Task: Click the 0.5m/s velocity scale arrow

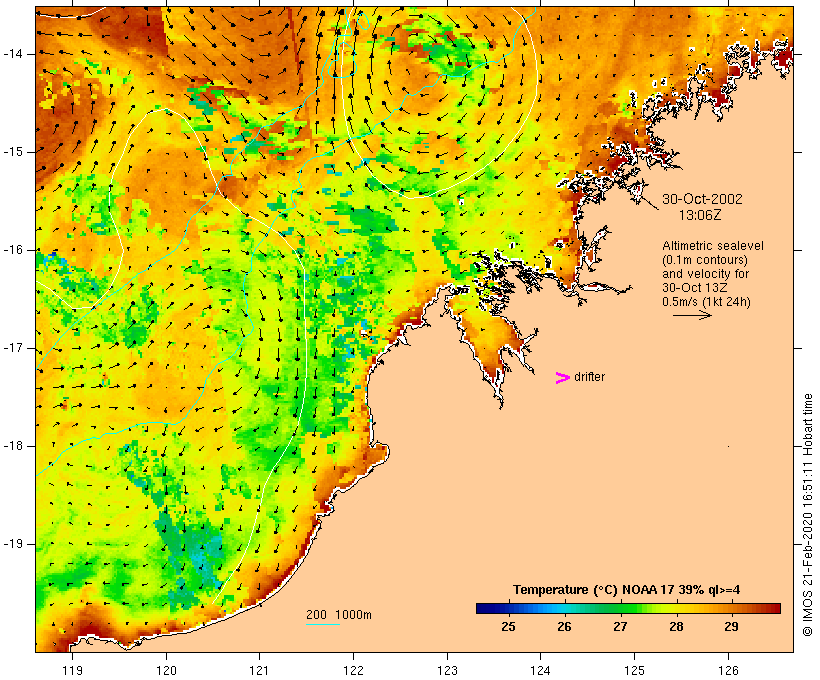Action: point(692,315)
